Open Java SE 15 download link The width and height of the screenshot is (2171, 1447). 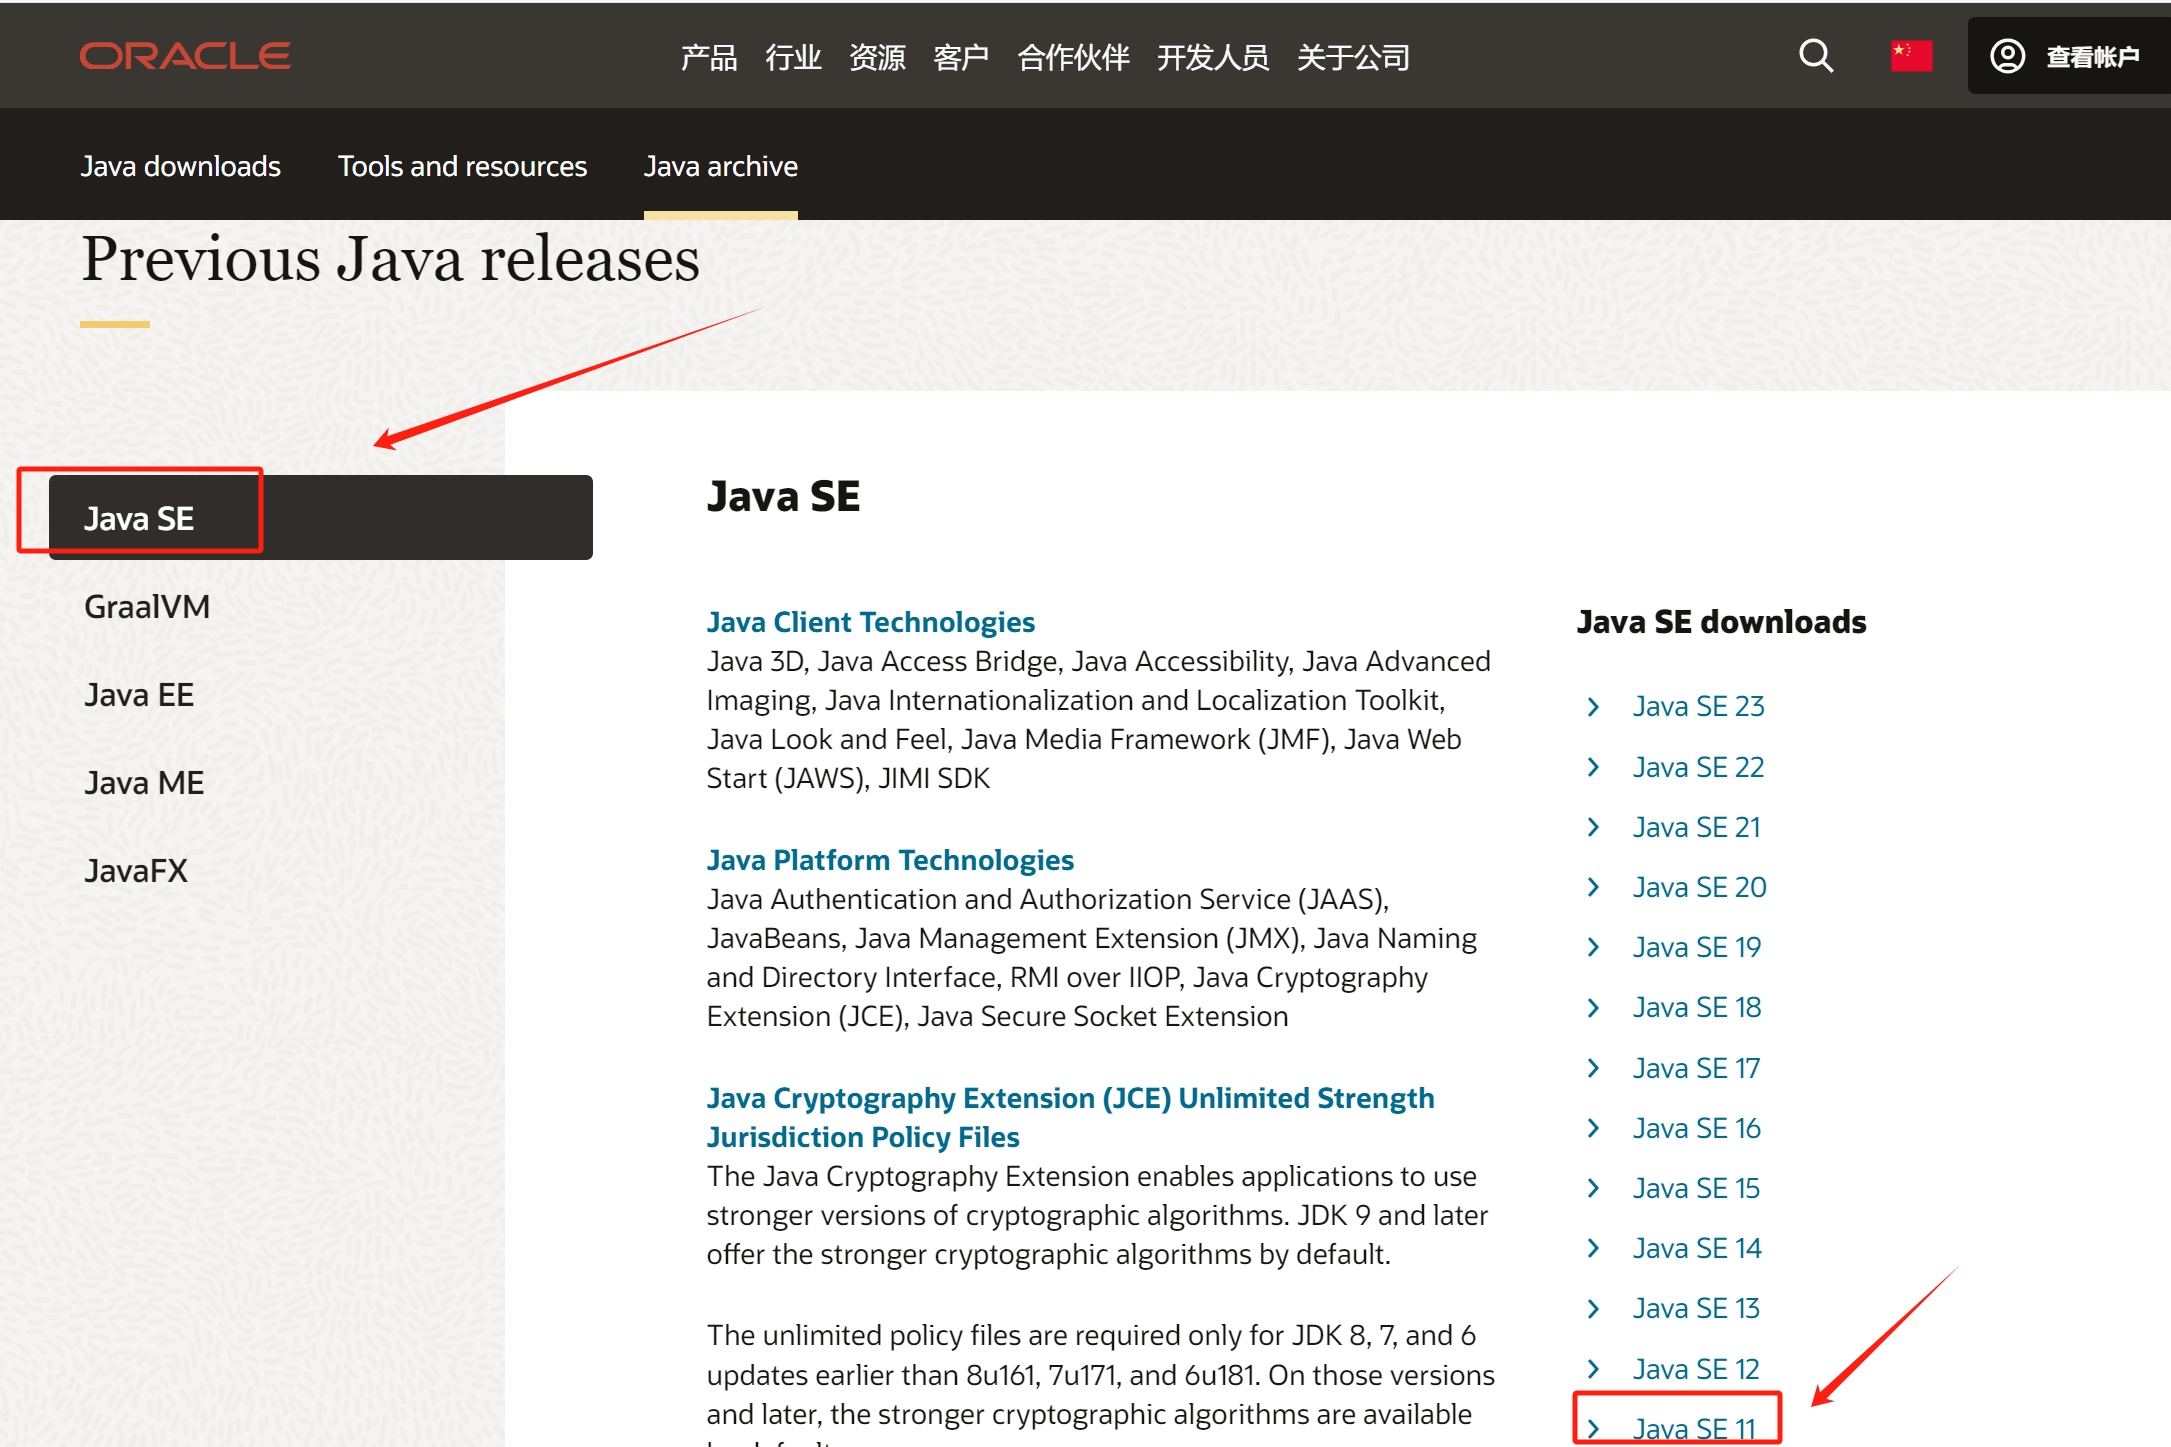[1696, 1188]
